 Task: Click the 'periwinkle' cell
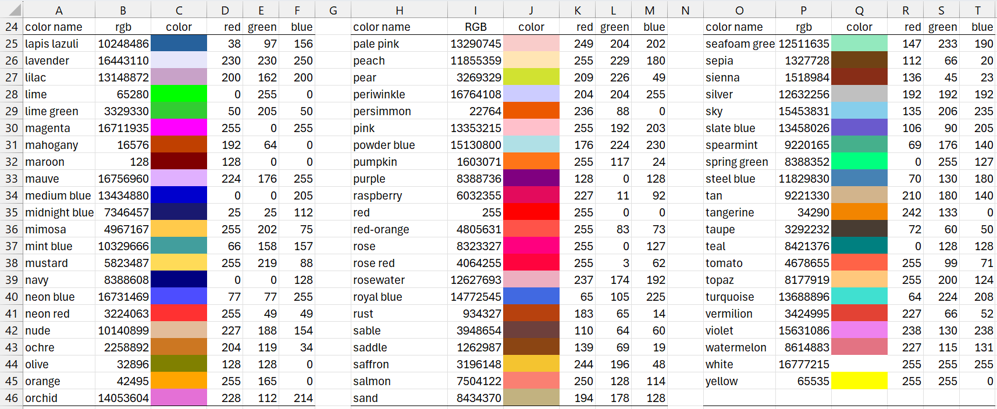click(399, 94)
